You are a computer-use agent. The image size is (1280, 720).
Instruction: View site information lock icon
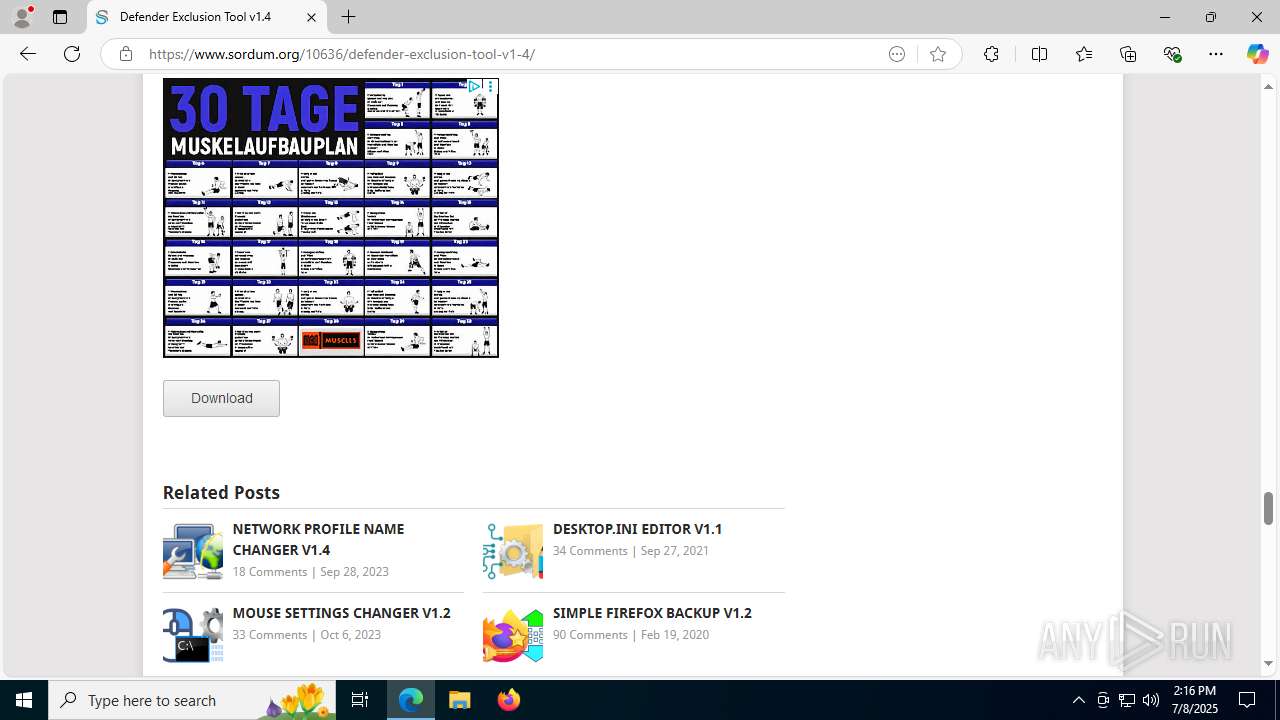click(x=125, y=54)
